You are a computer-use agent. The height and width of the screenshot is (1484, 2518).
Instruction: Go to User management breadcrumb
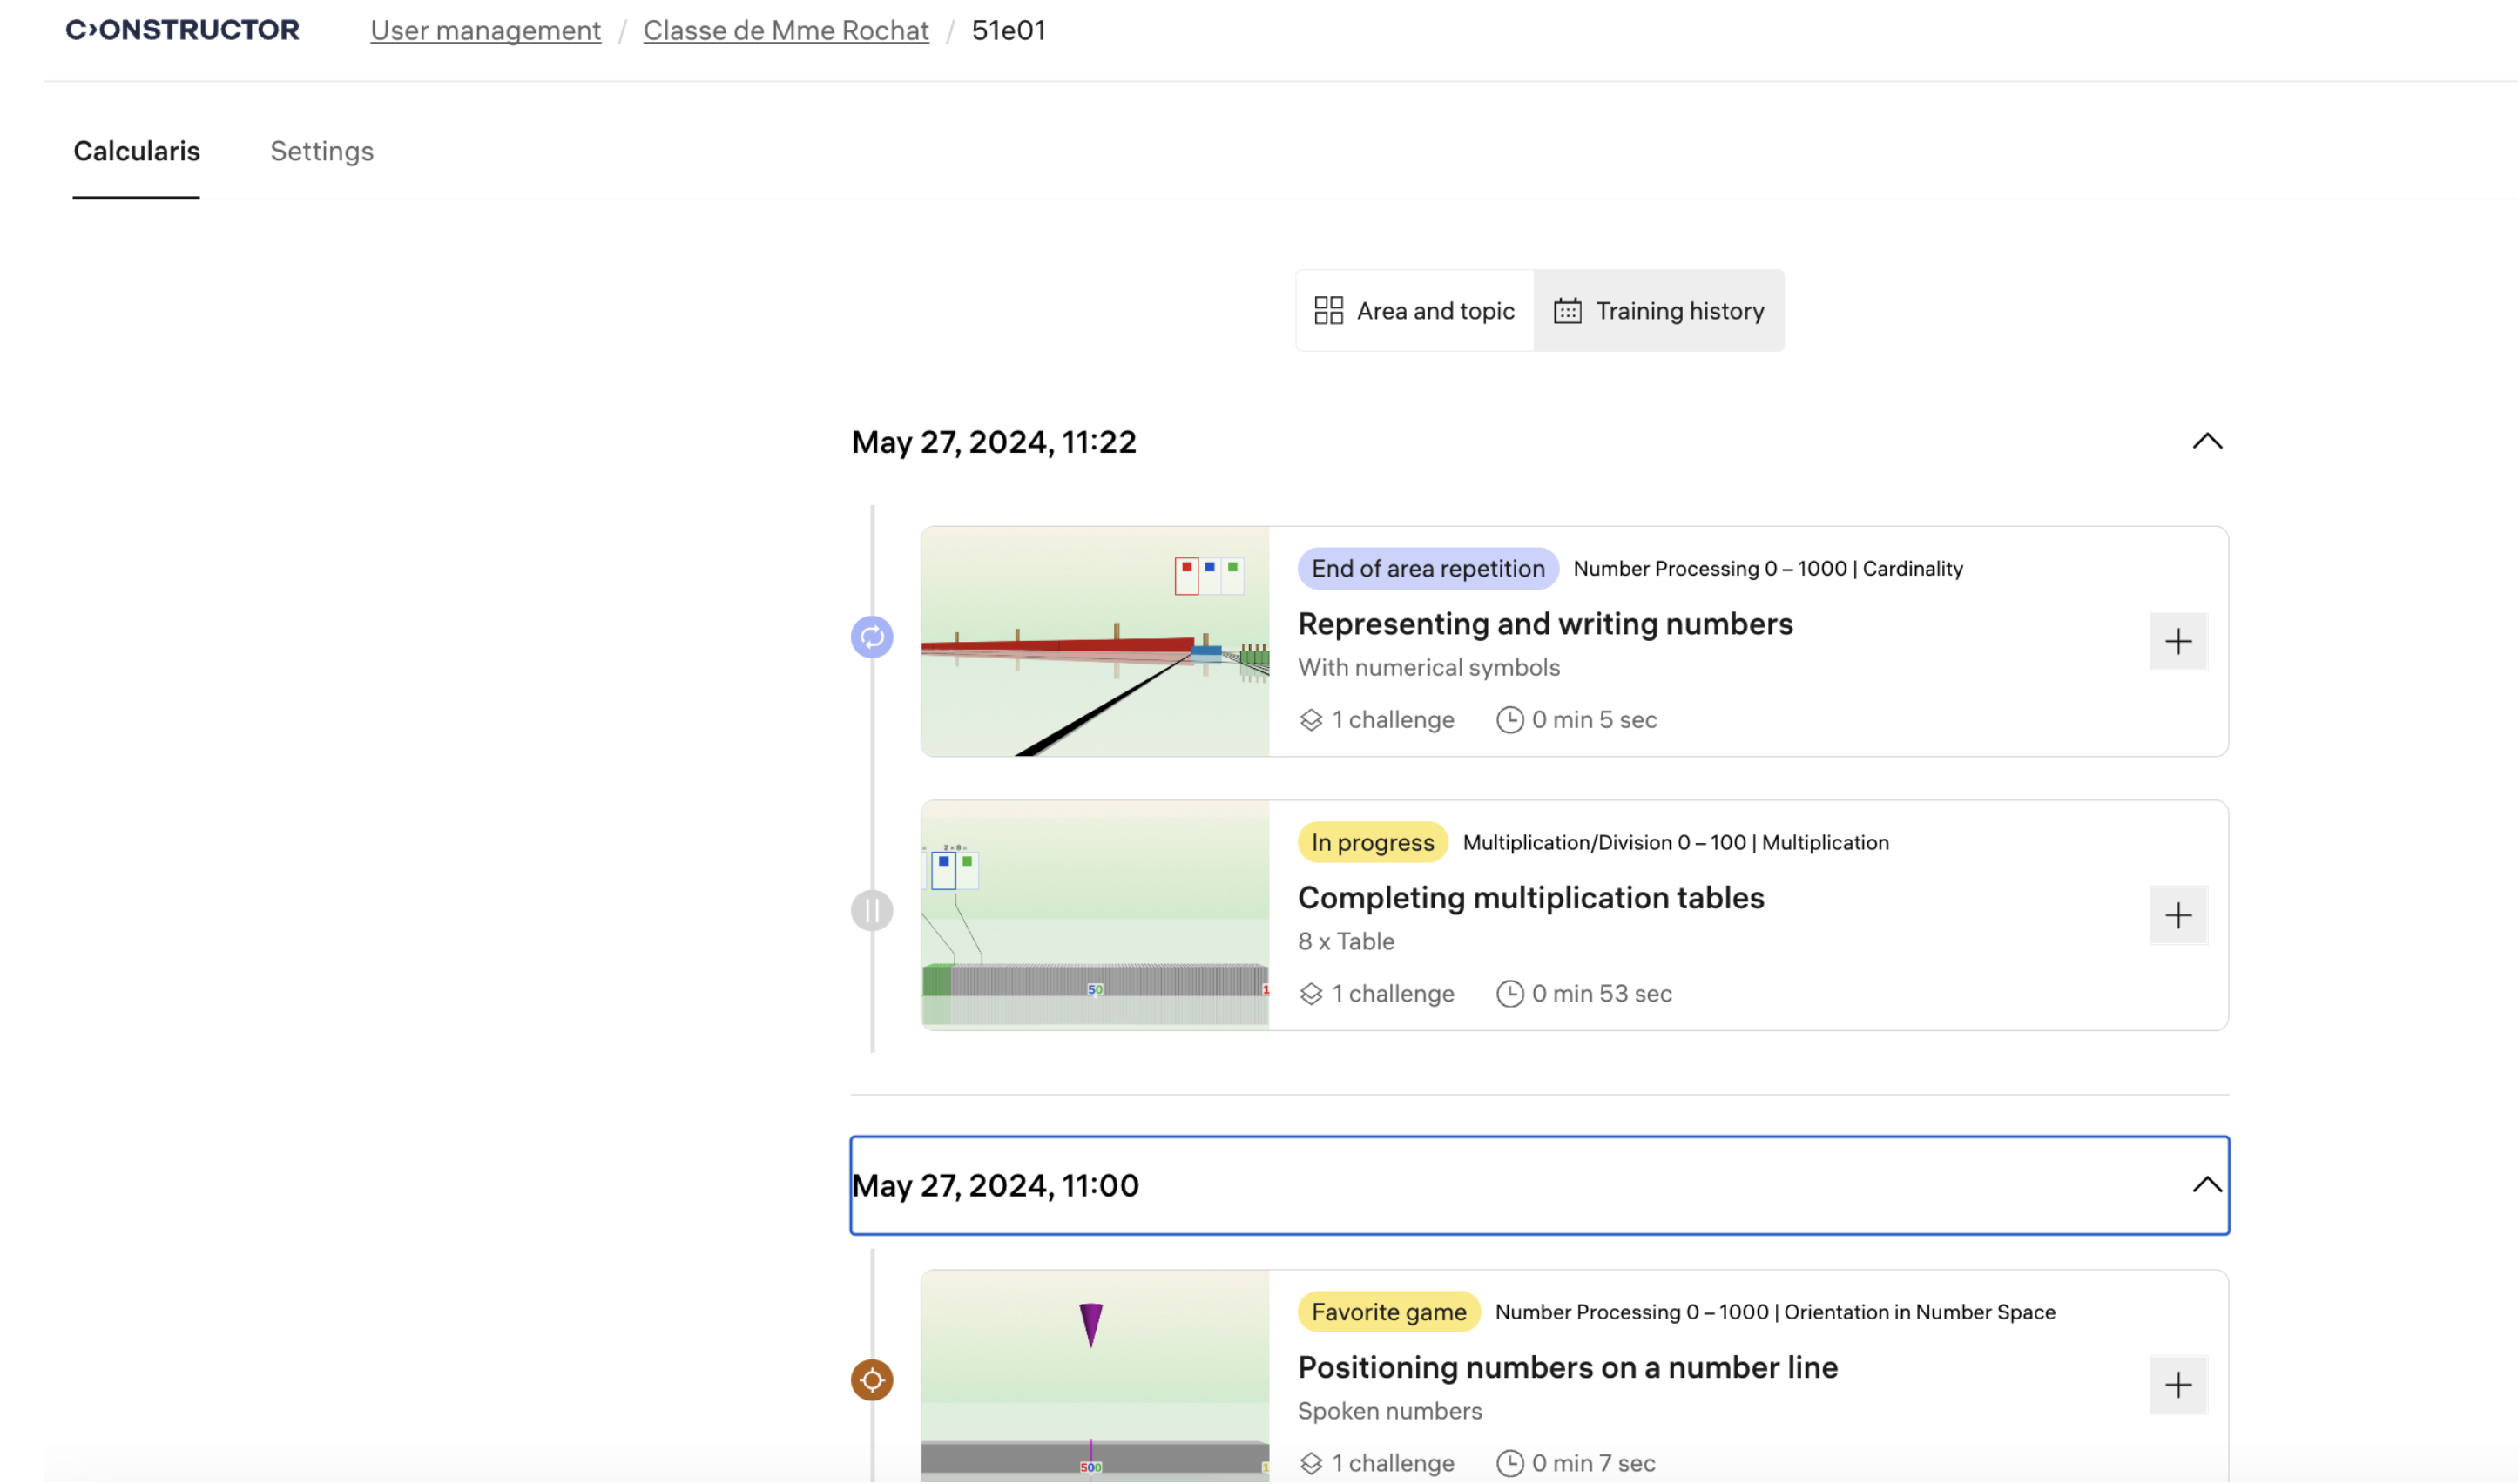pos(485,30)
